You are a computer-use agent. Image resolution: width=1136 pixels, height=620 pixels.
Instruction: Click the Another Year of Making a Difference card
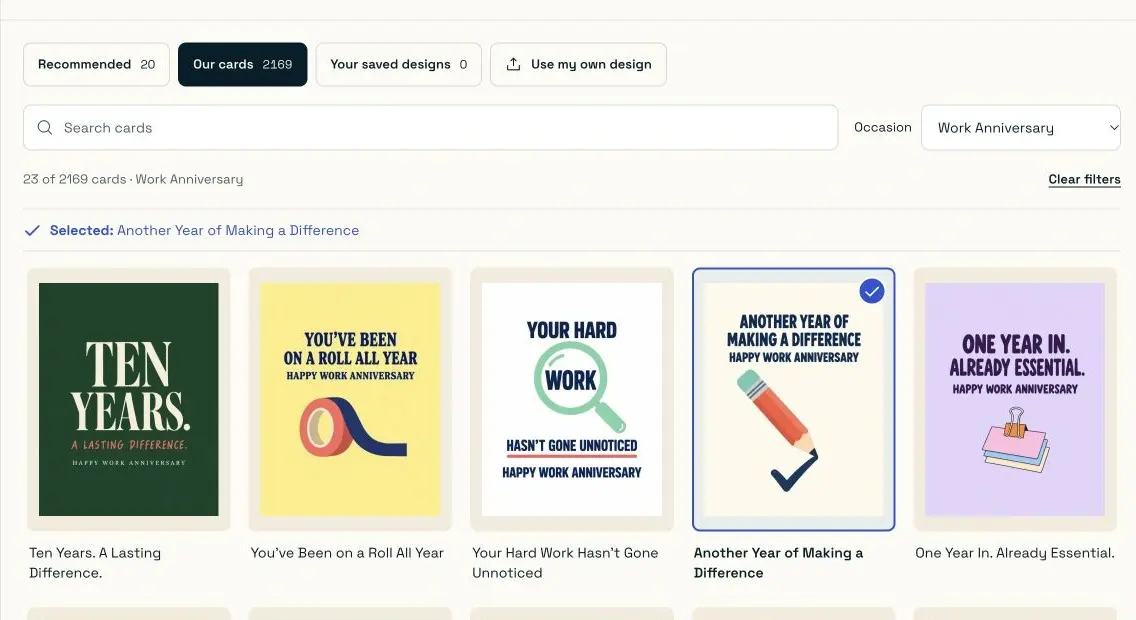click(x=793, y=399)
